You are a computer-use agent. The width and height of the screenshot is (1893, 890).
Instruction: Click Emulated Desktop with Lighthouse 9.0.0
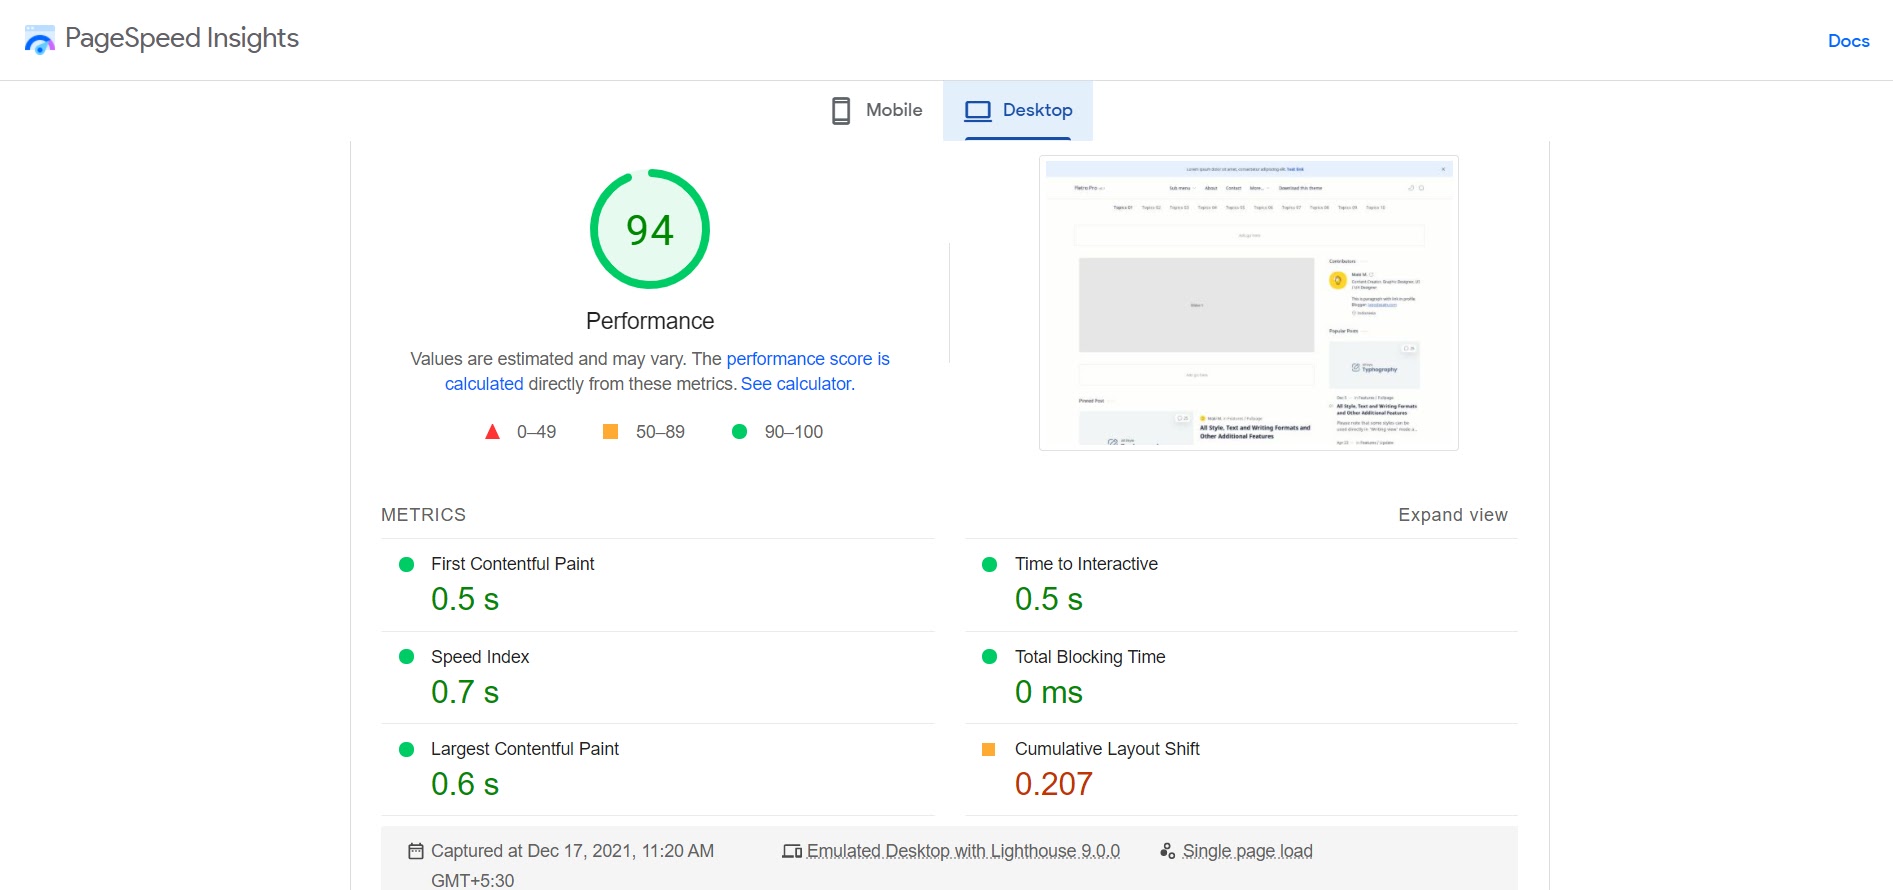pyautogui.click(x=963, y=851)
